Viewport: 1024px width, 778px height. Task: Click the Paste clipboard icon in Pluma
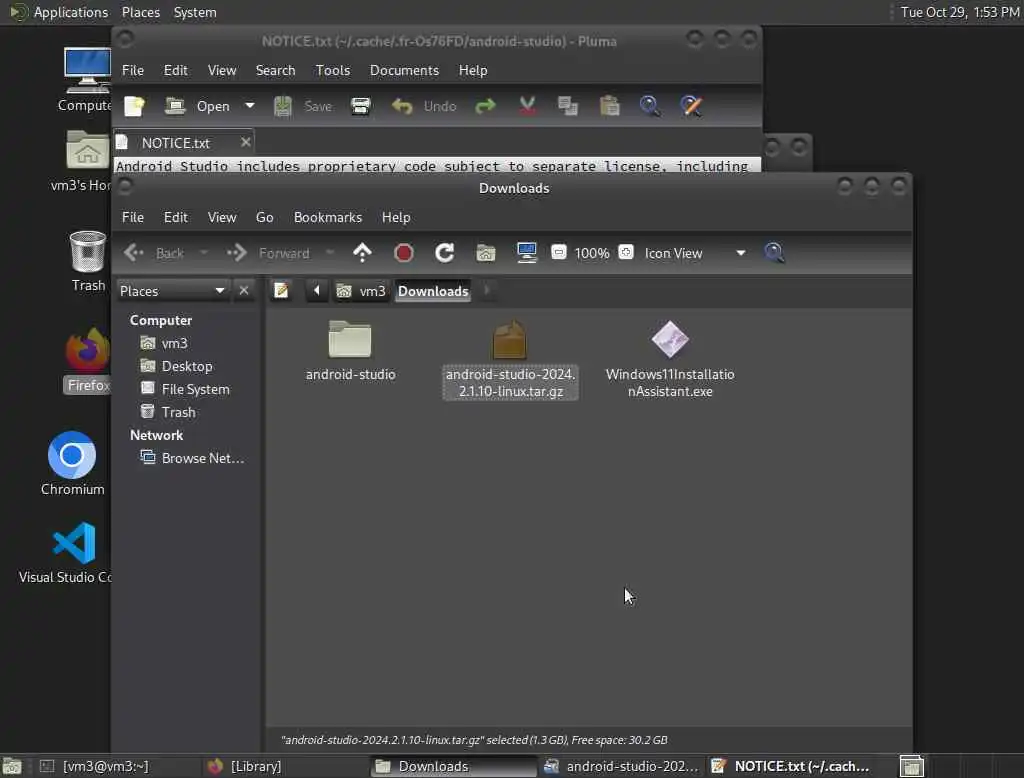point(609,106)
